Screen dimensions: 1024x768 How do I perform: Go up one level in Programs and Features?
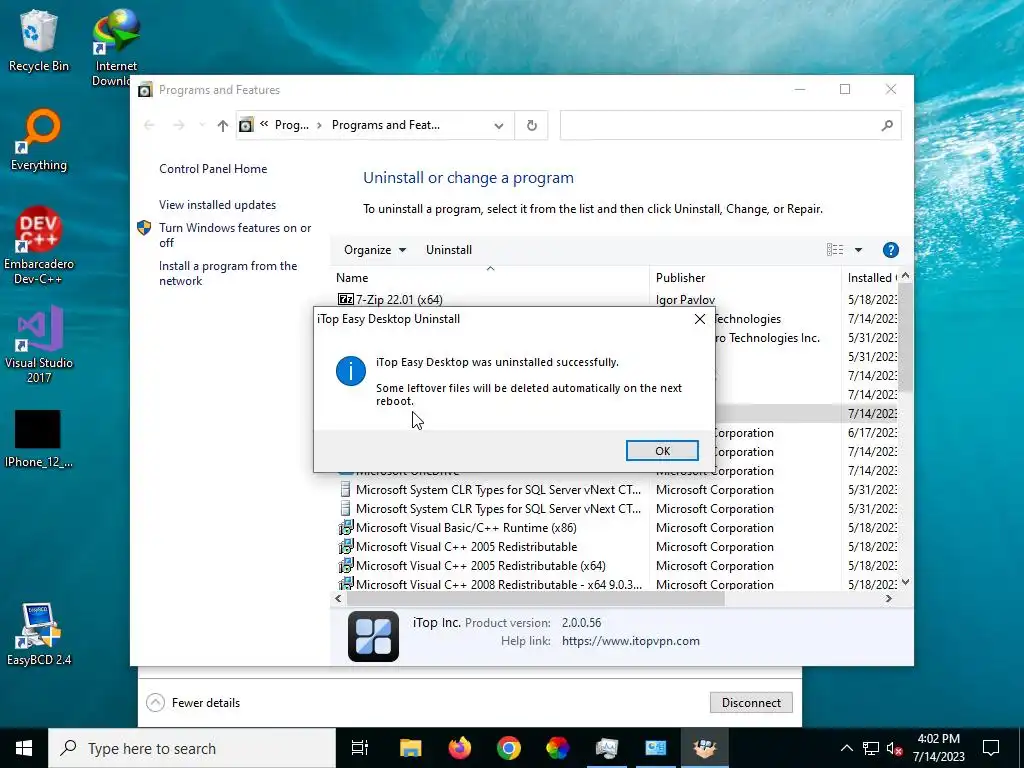tap(223, 125)
